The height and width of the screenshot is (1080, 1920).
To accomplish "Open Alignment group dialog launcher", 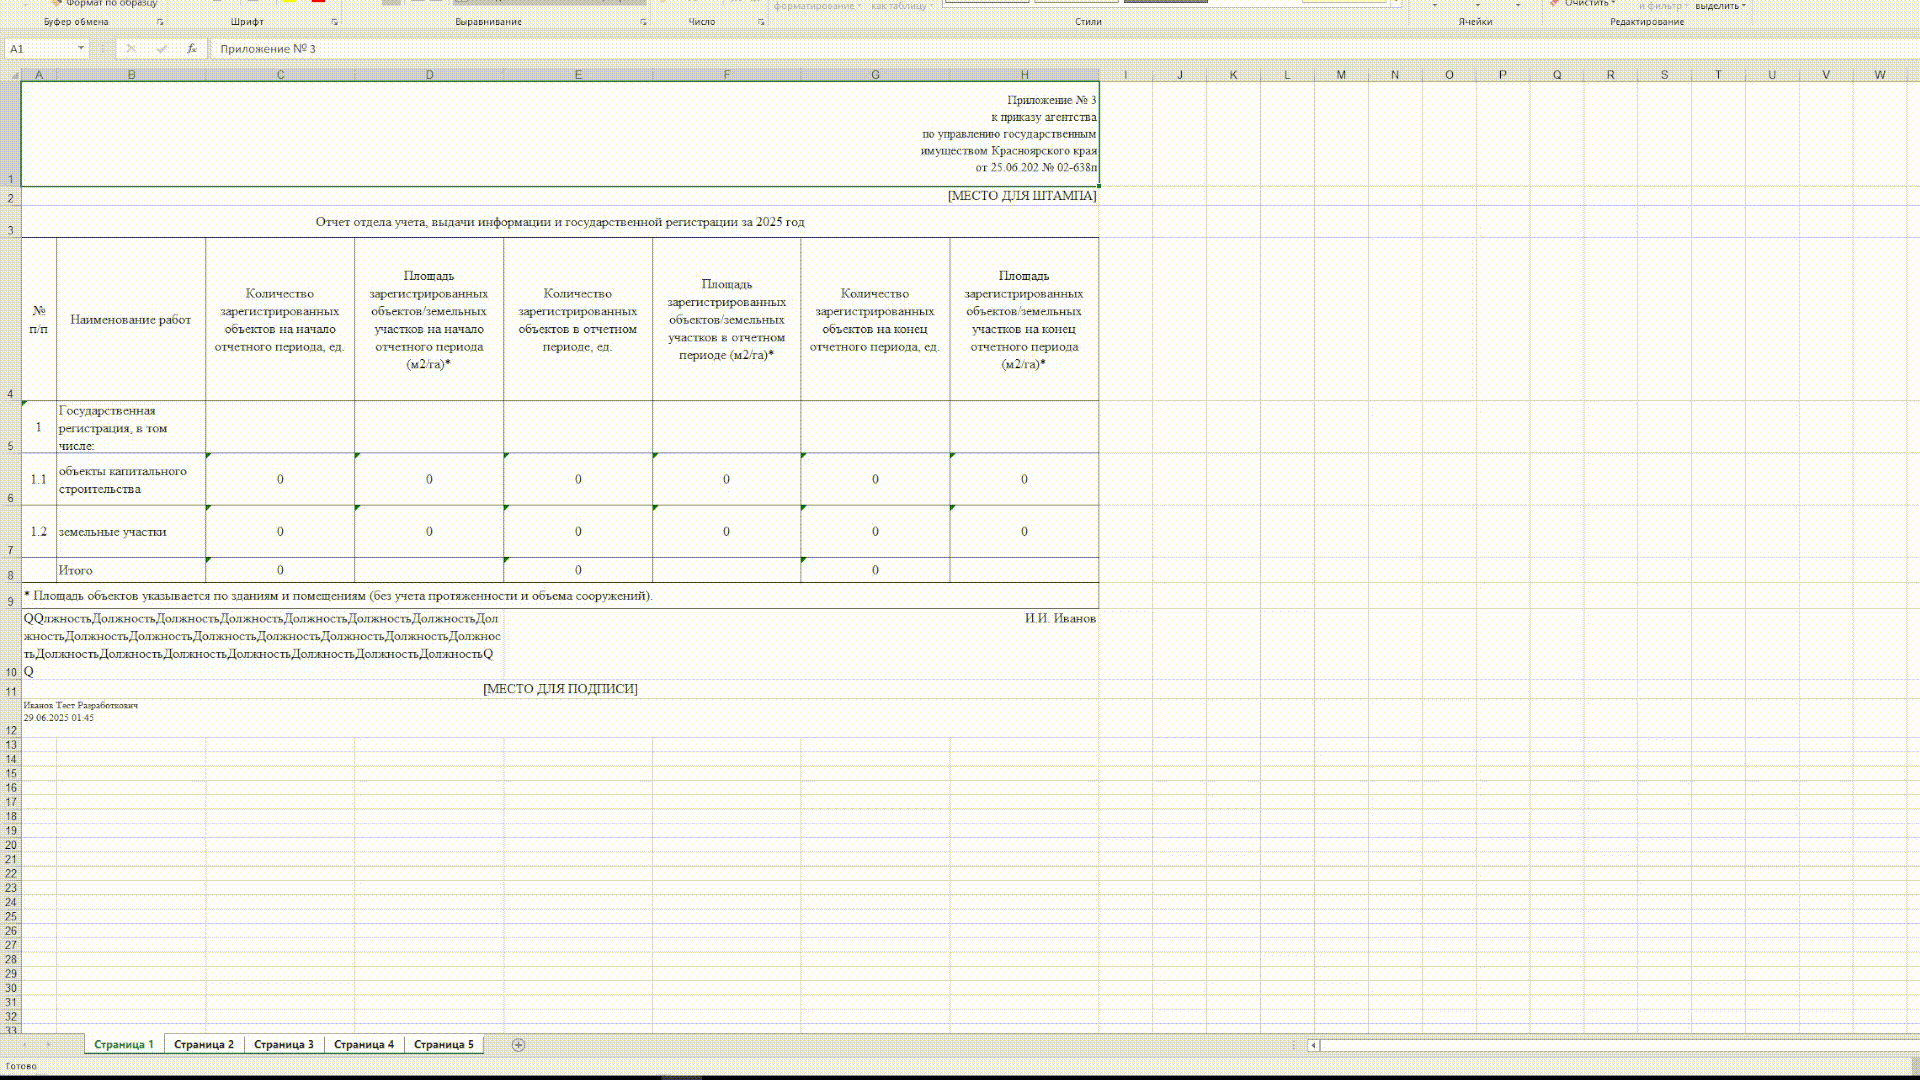I will point(643,22).
